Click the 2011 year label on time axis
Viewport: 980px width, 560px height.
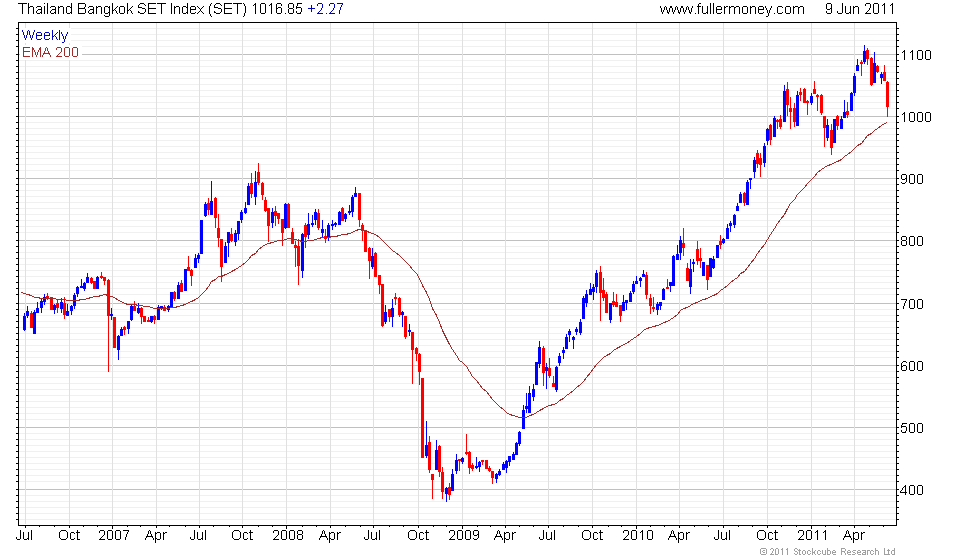point(812,536)
